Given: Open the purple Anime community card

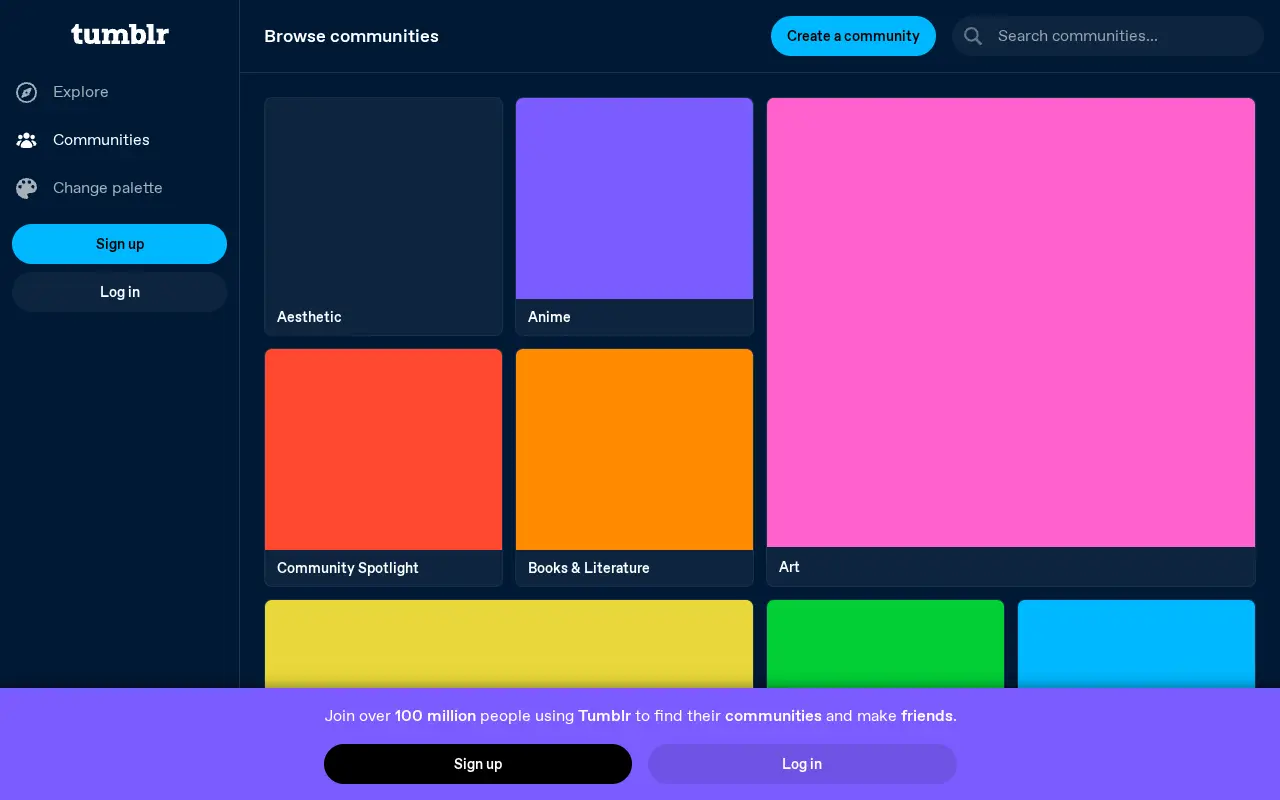Looking at the screenshot, I should tap(634, 216).
